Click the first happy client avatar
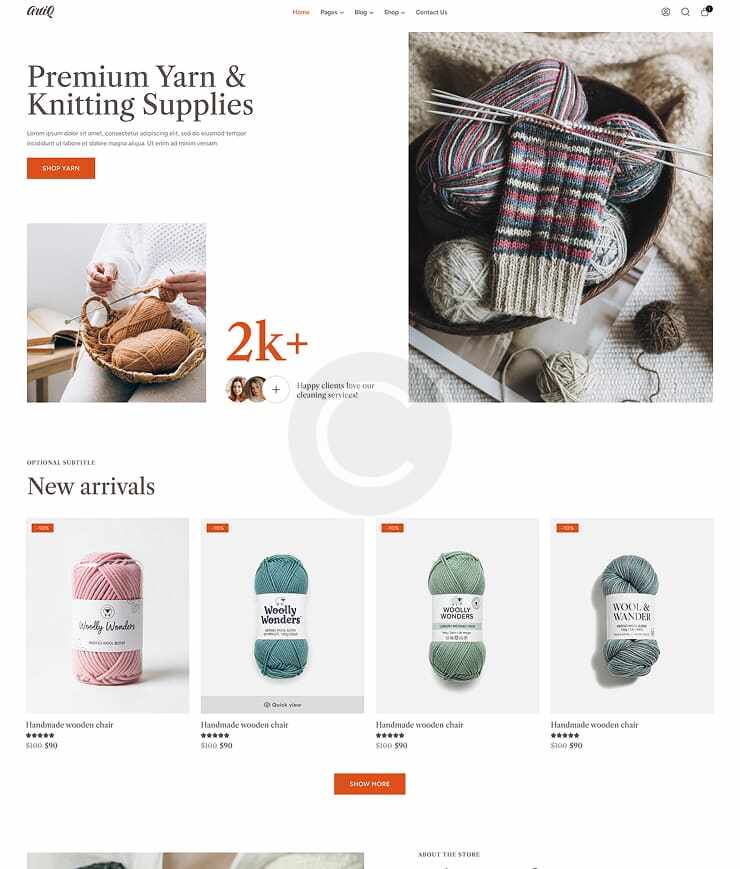Screen dimensions: 740x869 pos(236,389)
